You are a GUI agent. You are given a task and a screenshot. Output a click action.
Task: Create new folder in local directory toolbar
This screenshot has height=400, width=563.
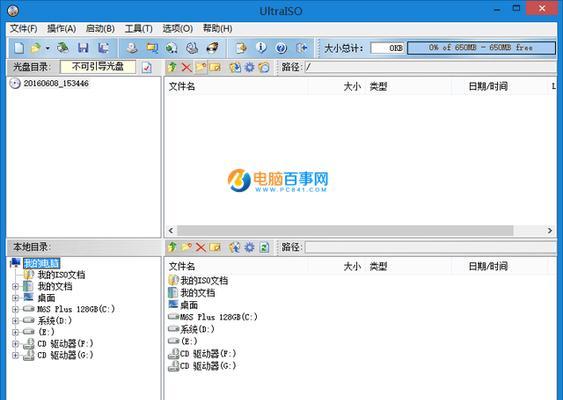186,247
